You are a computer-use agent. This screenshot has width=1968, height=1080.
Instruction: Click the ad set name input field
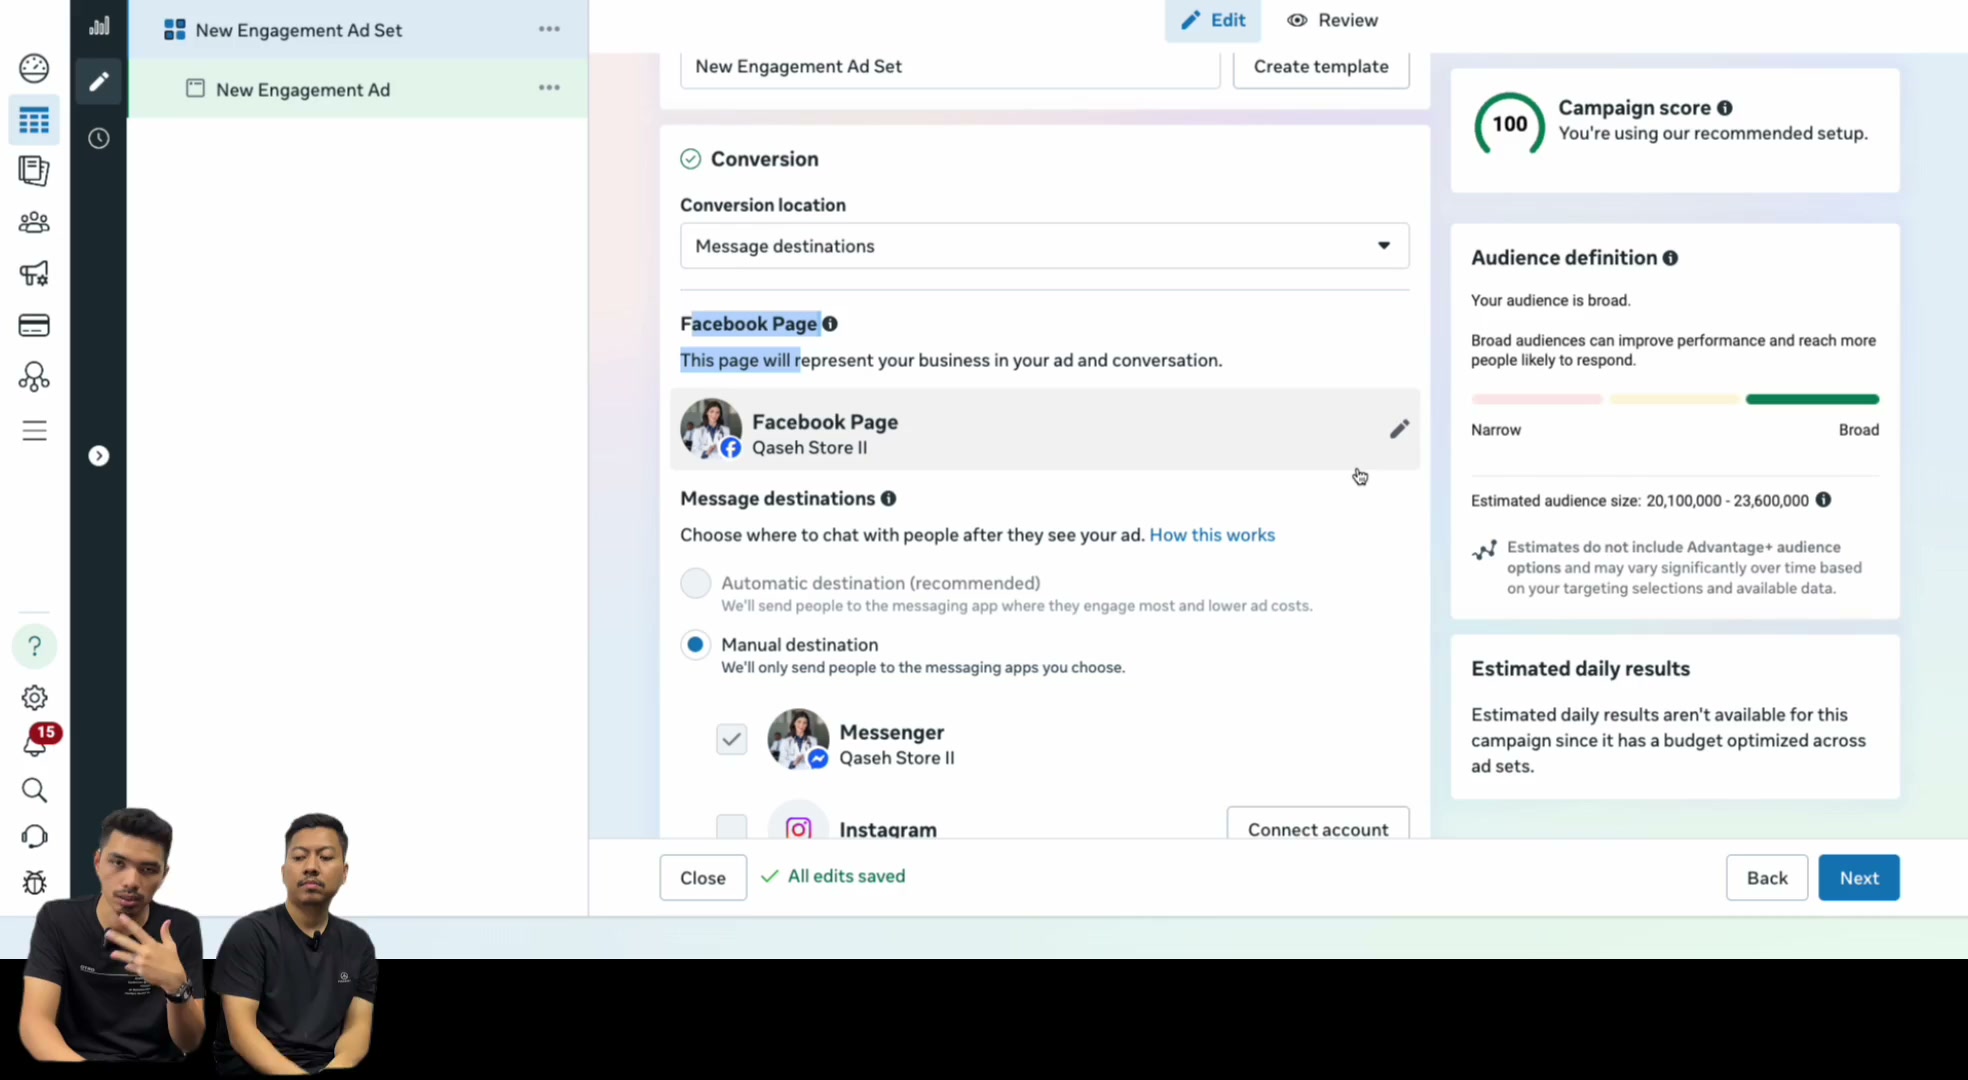point(949,67)
